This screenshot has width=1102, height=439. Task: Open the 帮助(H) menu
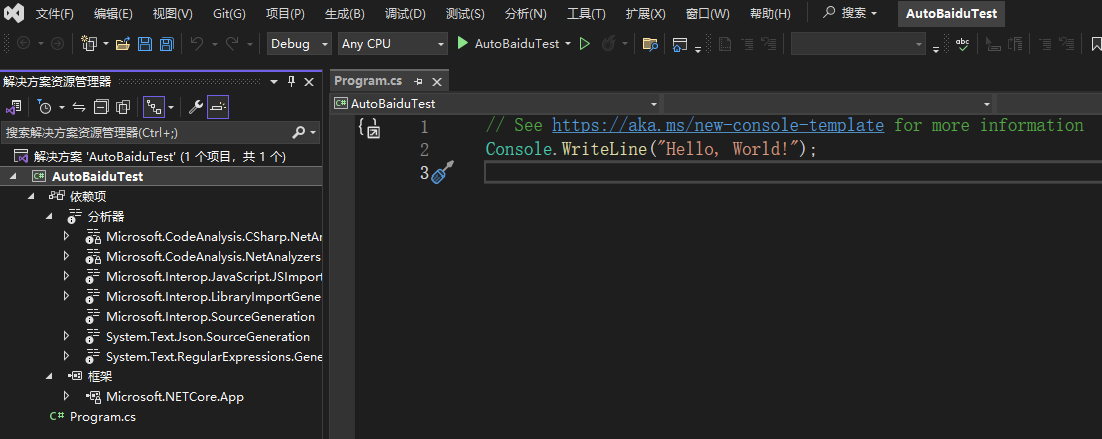point(770,13)
